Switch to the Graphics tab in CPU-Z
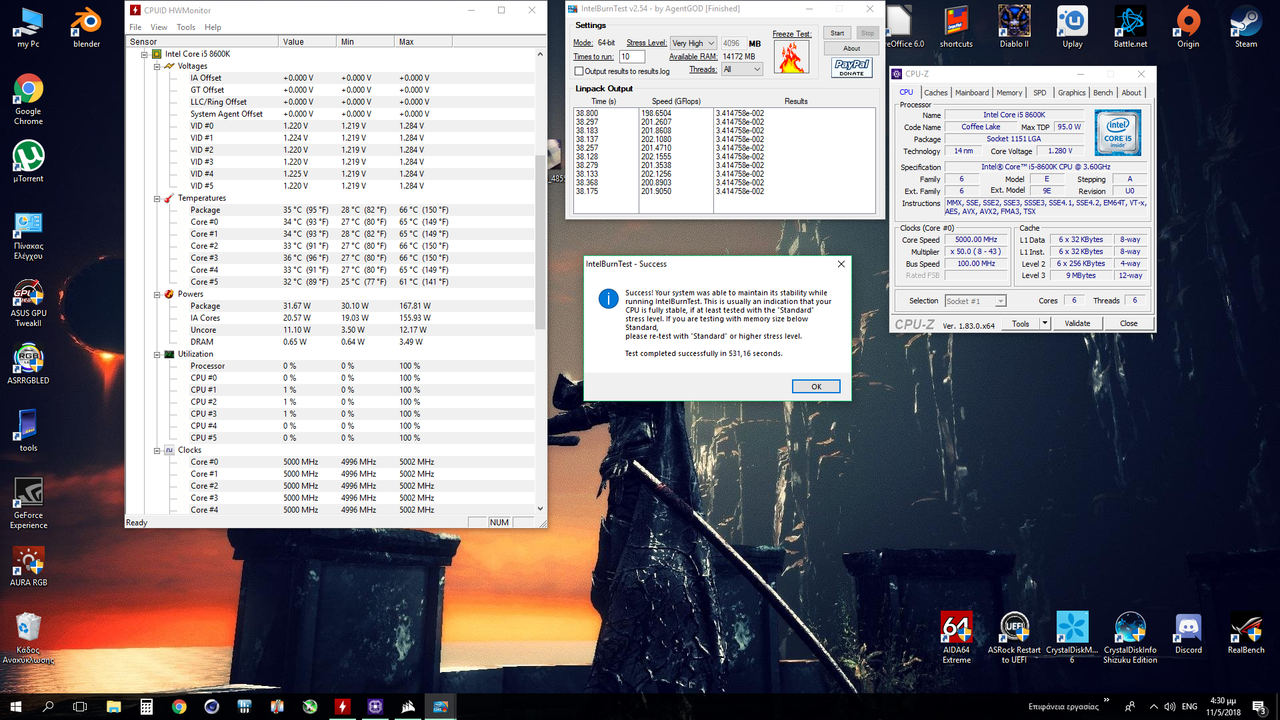The width and height of the screenshot is (1280, 720). coord(1072,92)
